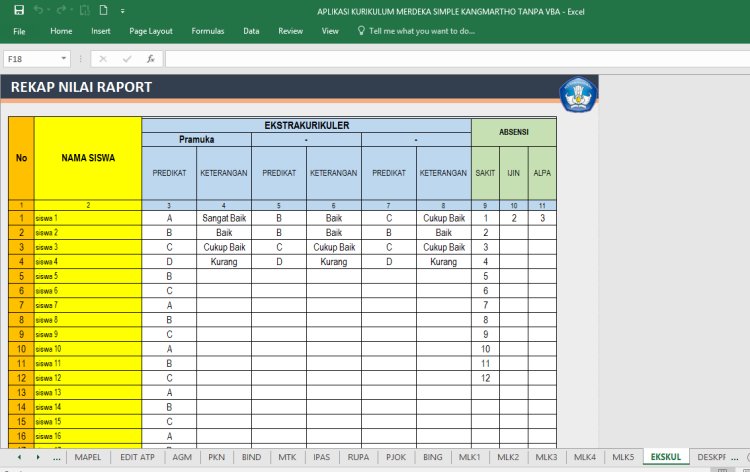Image resolution: width=750 pixels, height=472 pixels.
Task: Open the Page Layout ribbon tab
Action: pyautogui.click(x=151, y=31)
